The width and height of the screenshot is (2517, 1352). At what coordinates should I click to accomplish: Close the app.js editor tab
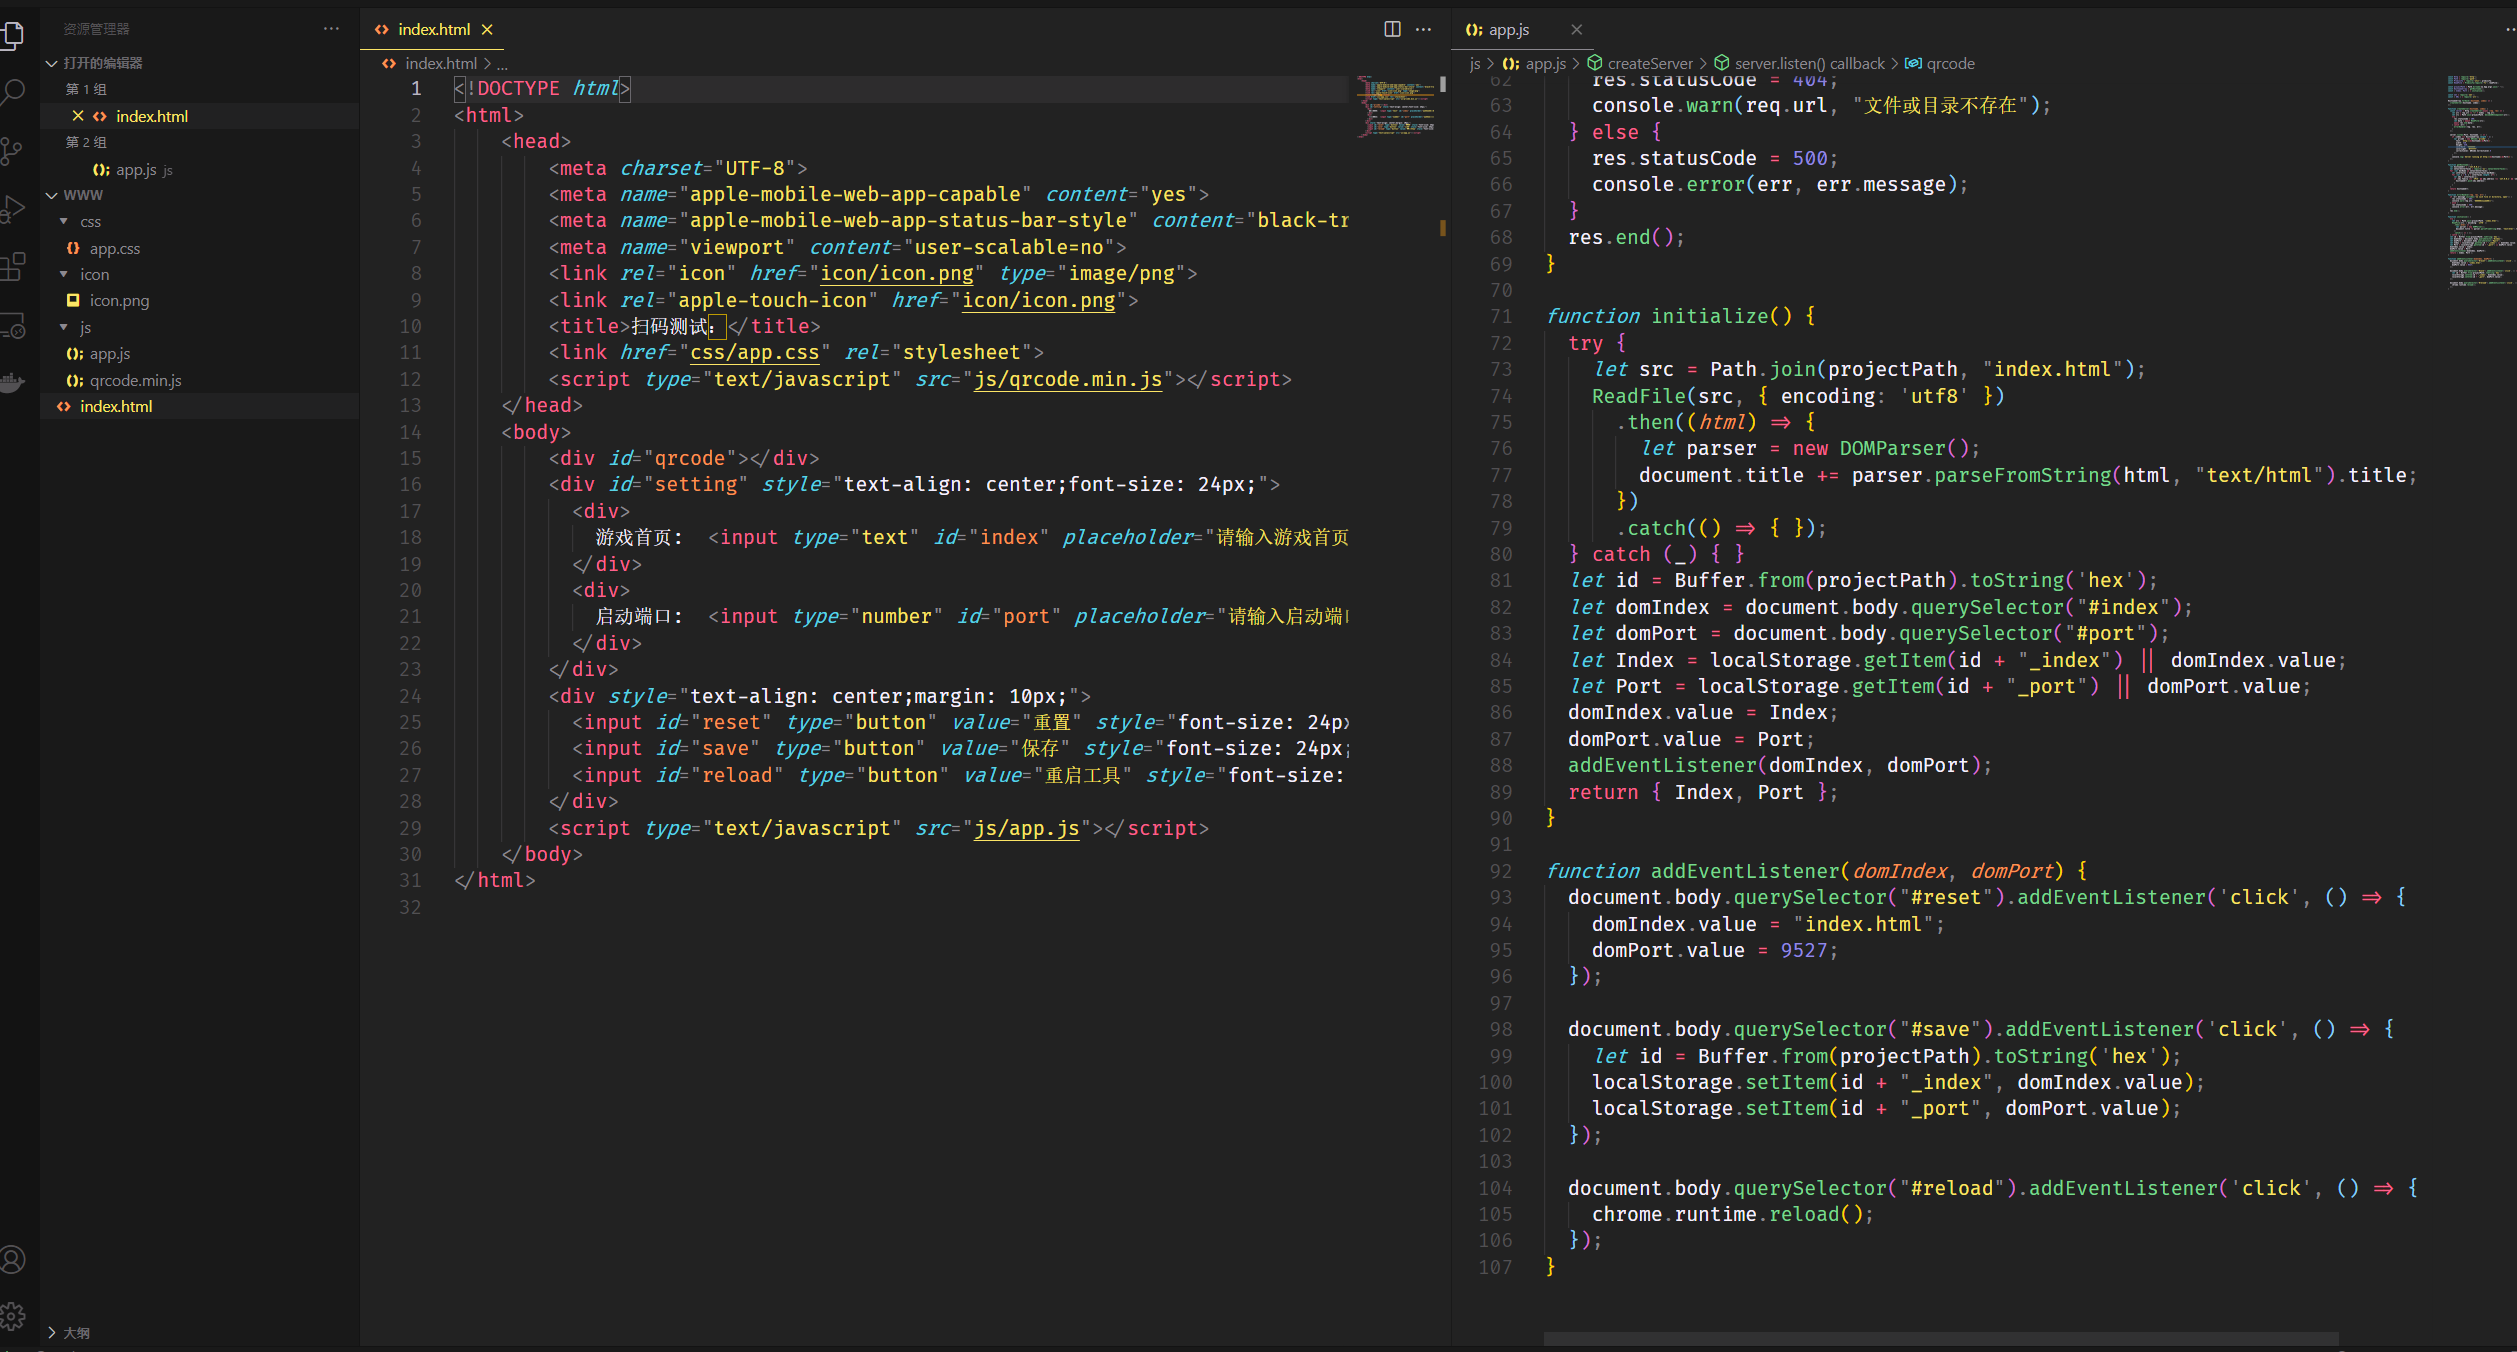point(1576,30)
